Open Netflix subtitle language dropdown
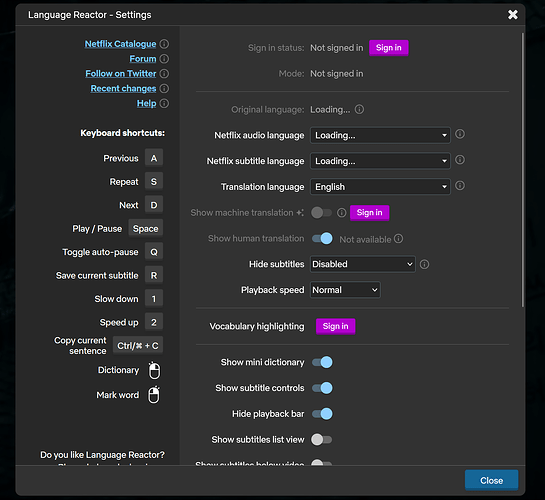Image resolution: width=545 pixels, height=500 pixels. (380, 161)
